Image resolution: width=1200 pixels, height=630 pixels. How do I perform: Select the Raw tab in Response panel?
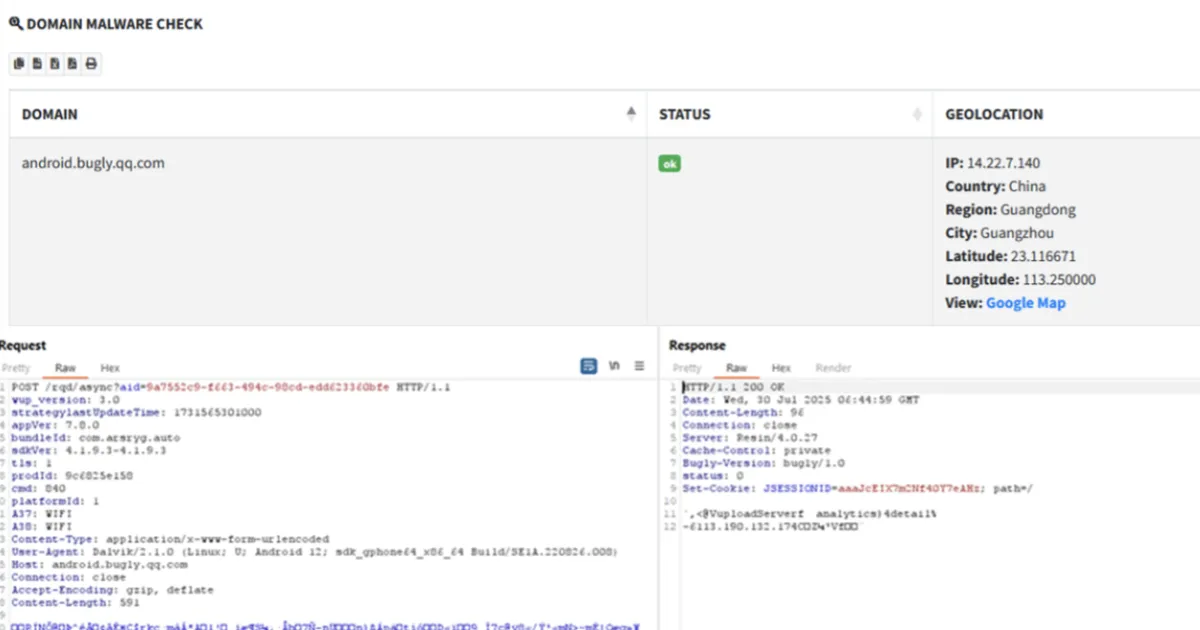(x=736, y=368)
